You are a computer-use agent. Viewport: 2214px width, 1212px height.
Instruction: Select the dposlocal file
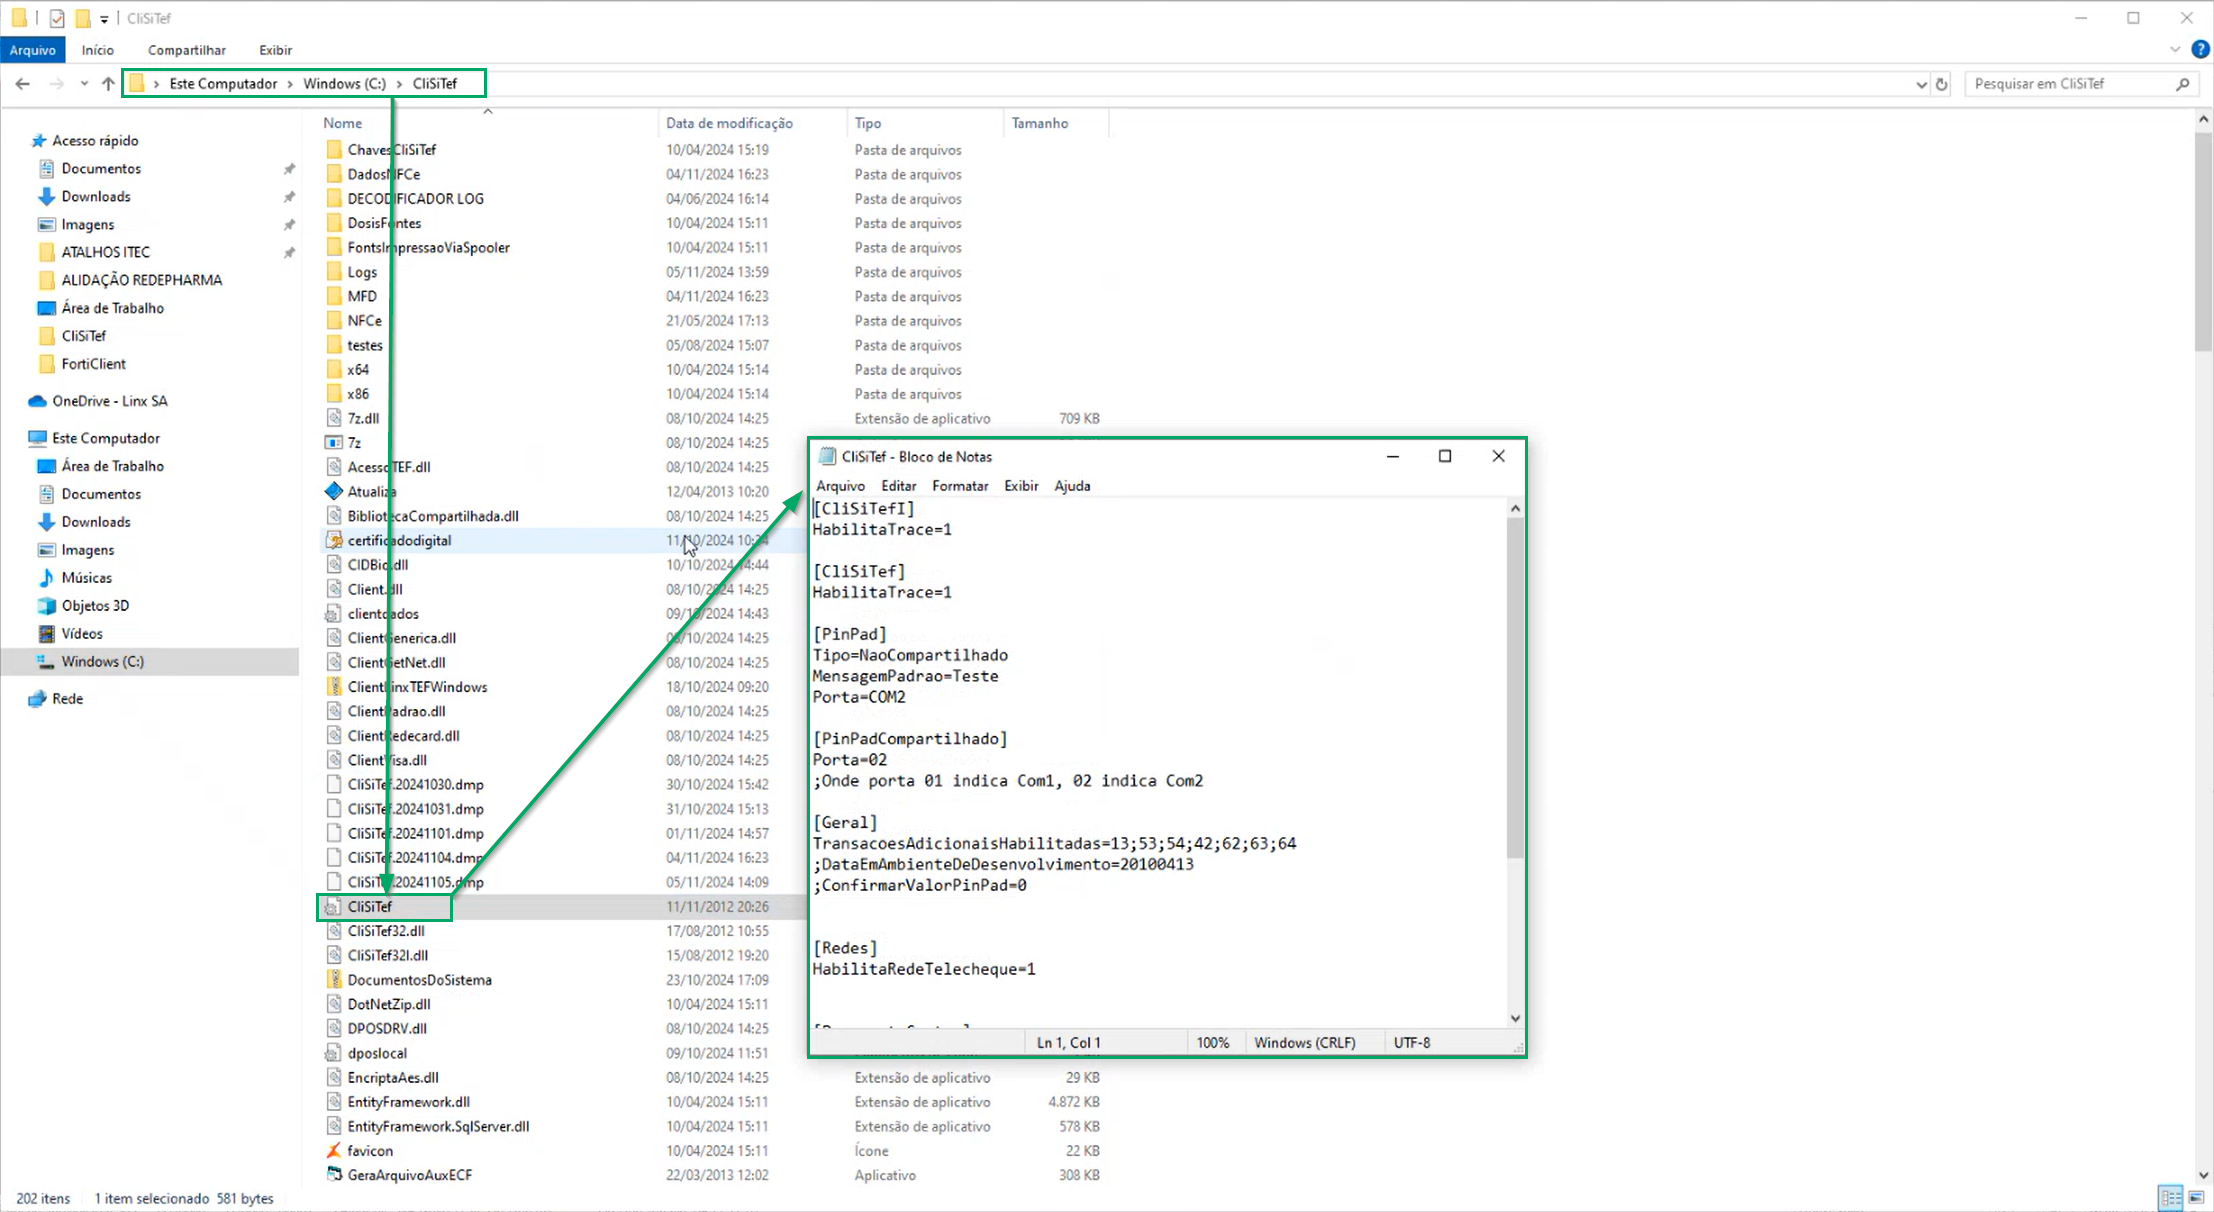pos(377,1053)
